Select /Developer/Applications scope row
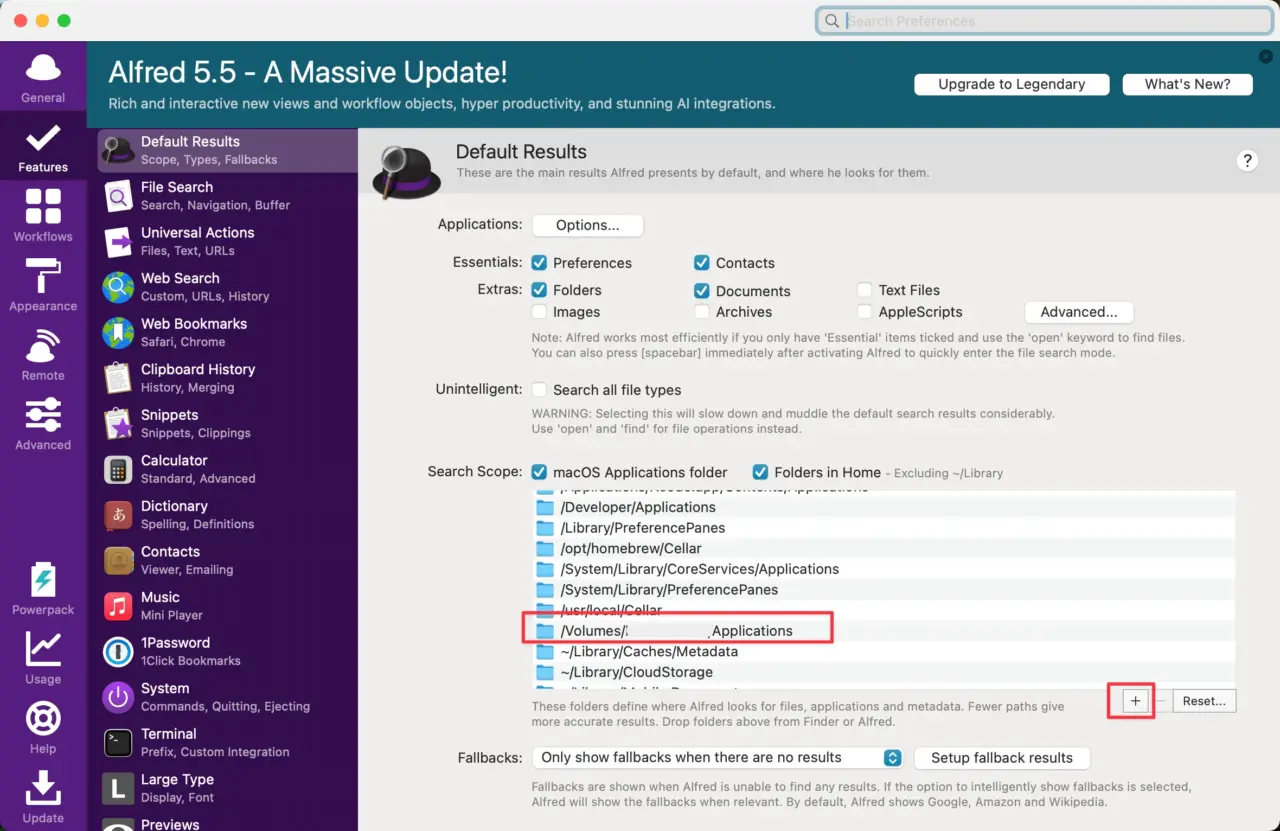The image size is (1280, 831). click(883, 507)
